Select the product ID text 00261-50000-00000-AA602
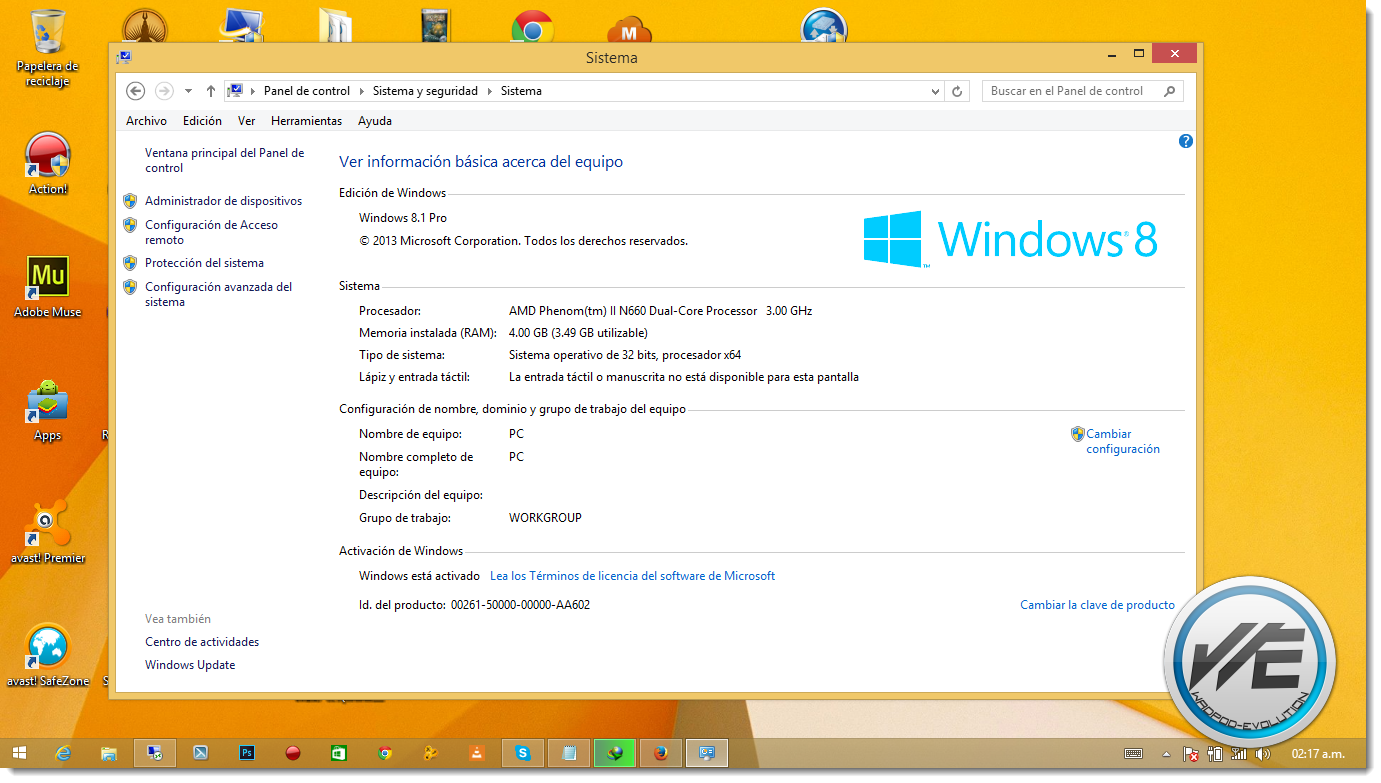 click(520, 605)
